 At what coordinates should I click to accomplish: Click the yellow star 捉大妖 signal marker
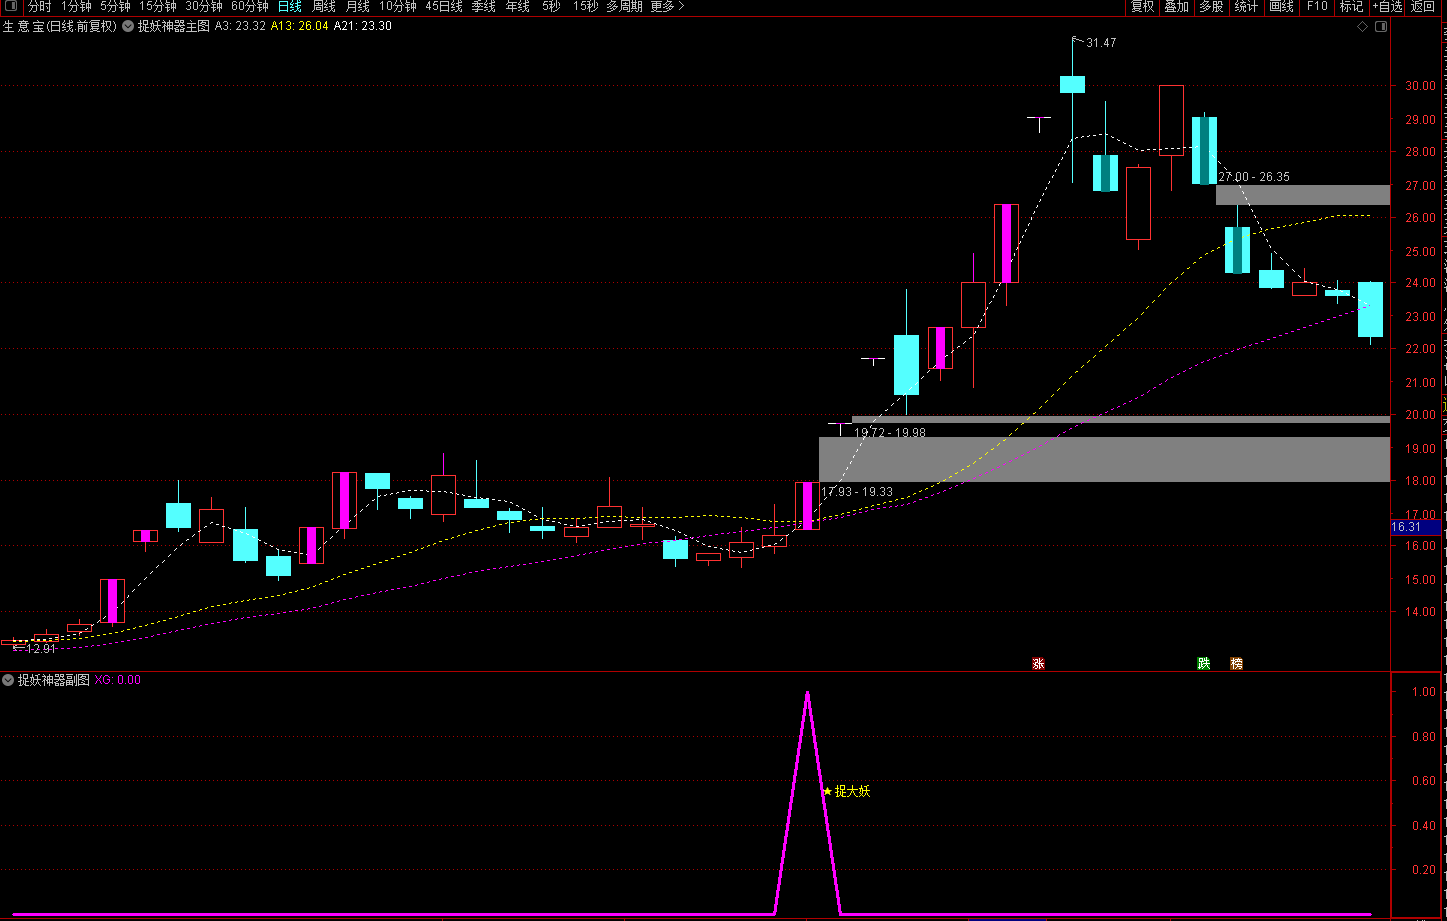[x=827, y=791]
